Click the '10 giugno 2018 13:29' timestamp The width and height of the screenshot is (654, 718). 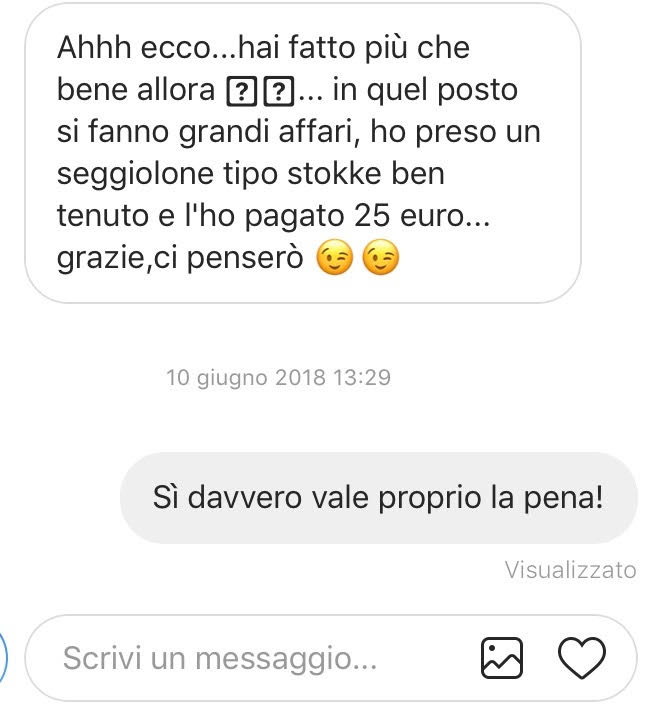[278, 378]
